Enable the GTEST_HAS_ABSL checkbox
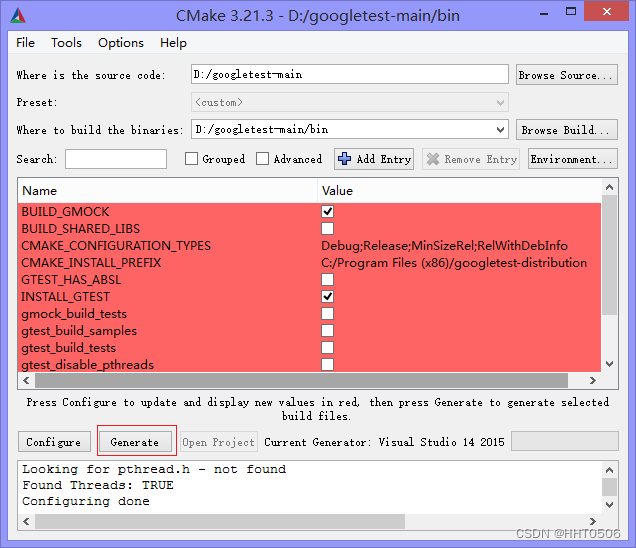 coord(327,279)
